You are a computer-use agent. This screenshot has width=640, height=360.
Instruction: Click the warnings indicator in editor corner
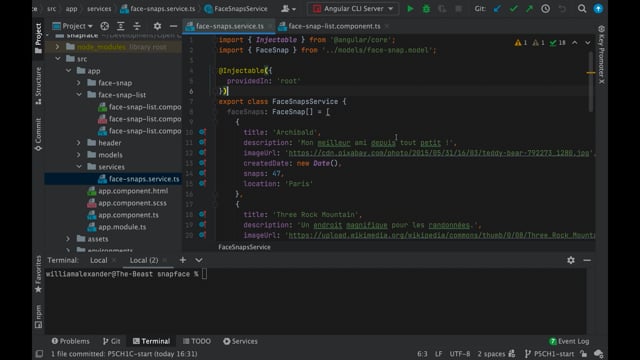521,42
